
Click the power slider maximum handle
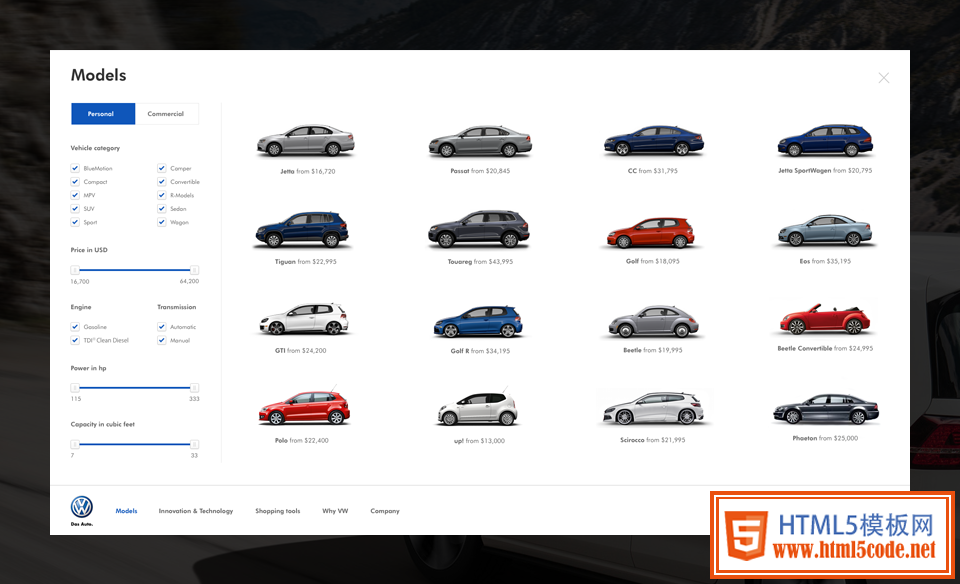click(x=194, y=387)
